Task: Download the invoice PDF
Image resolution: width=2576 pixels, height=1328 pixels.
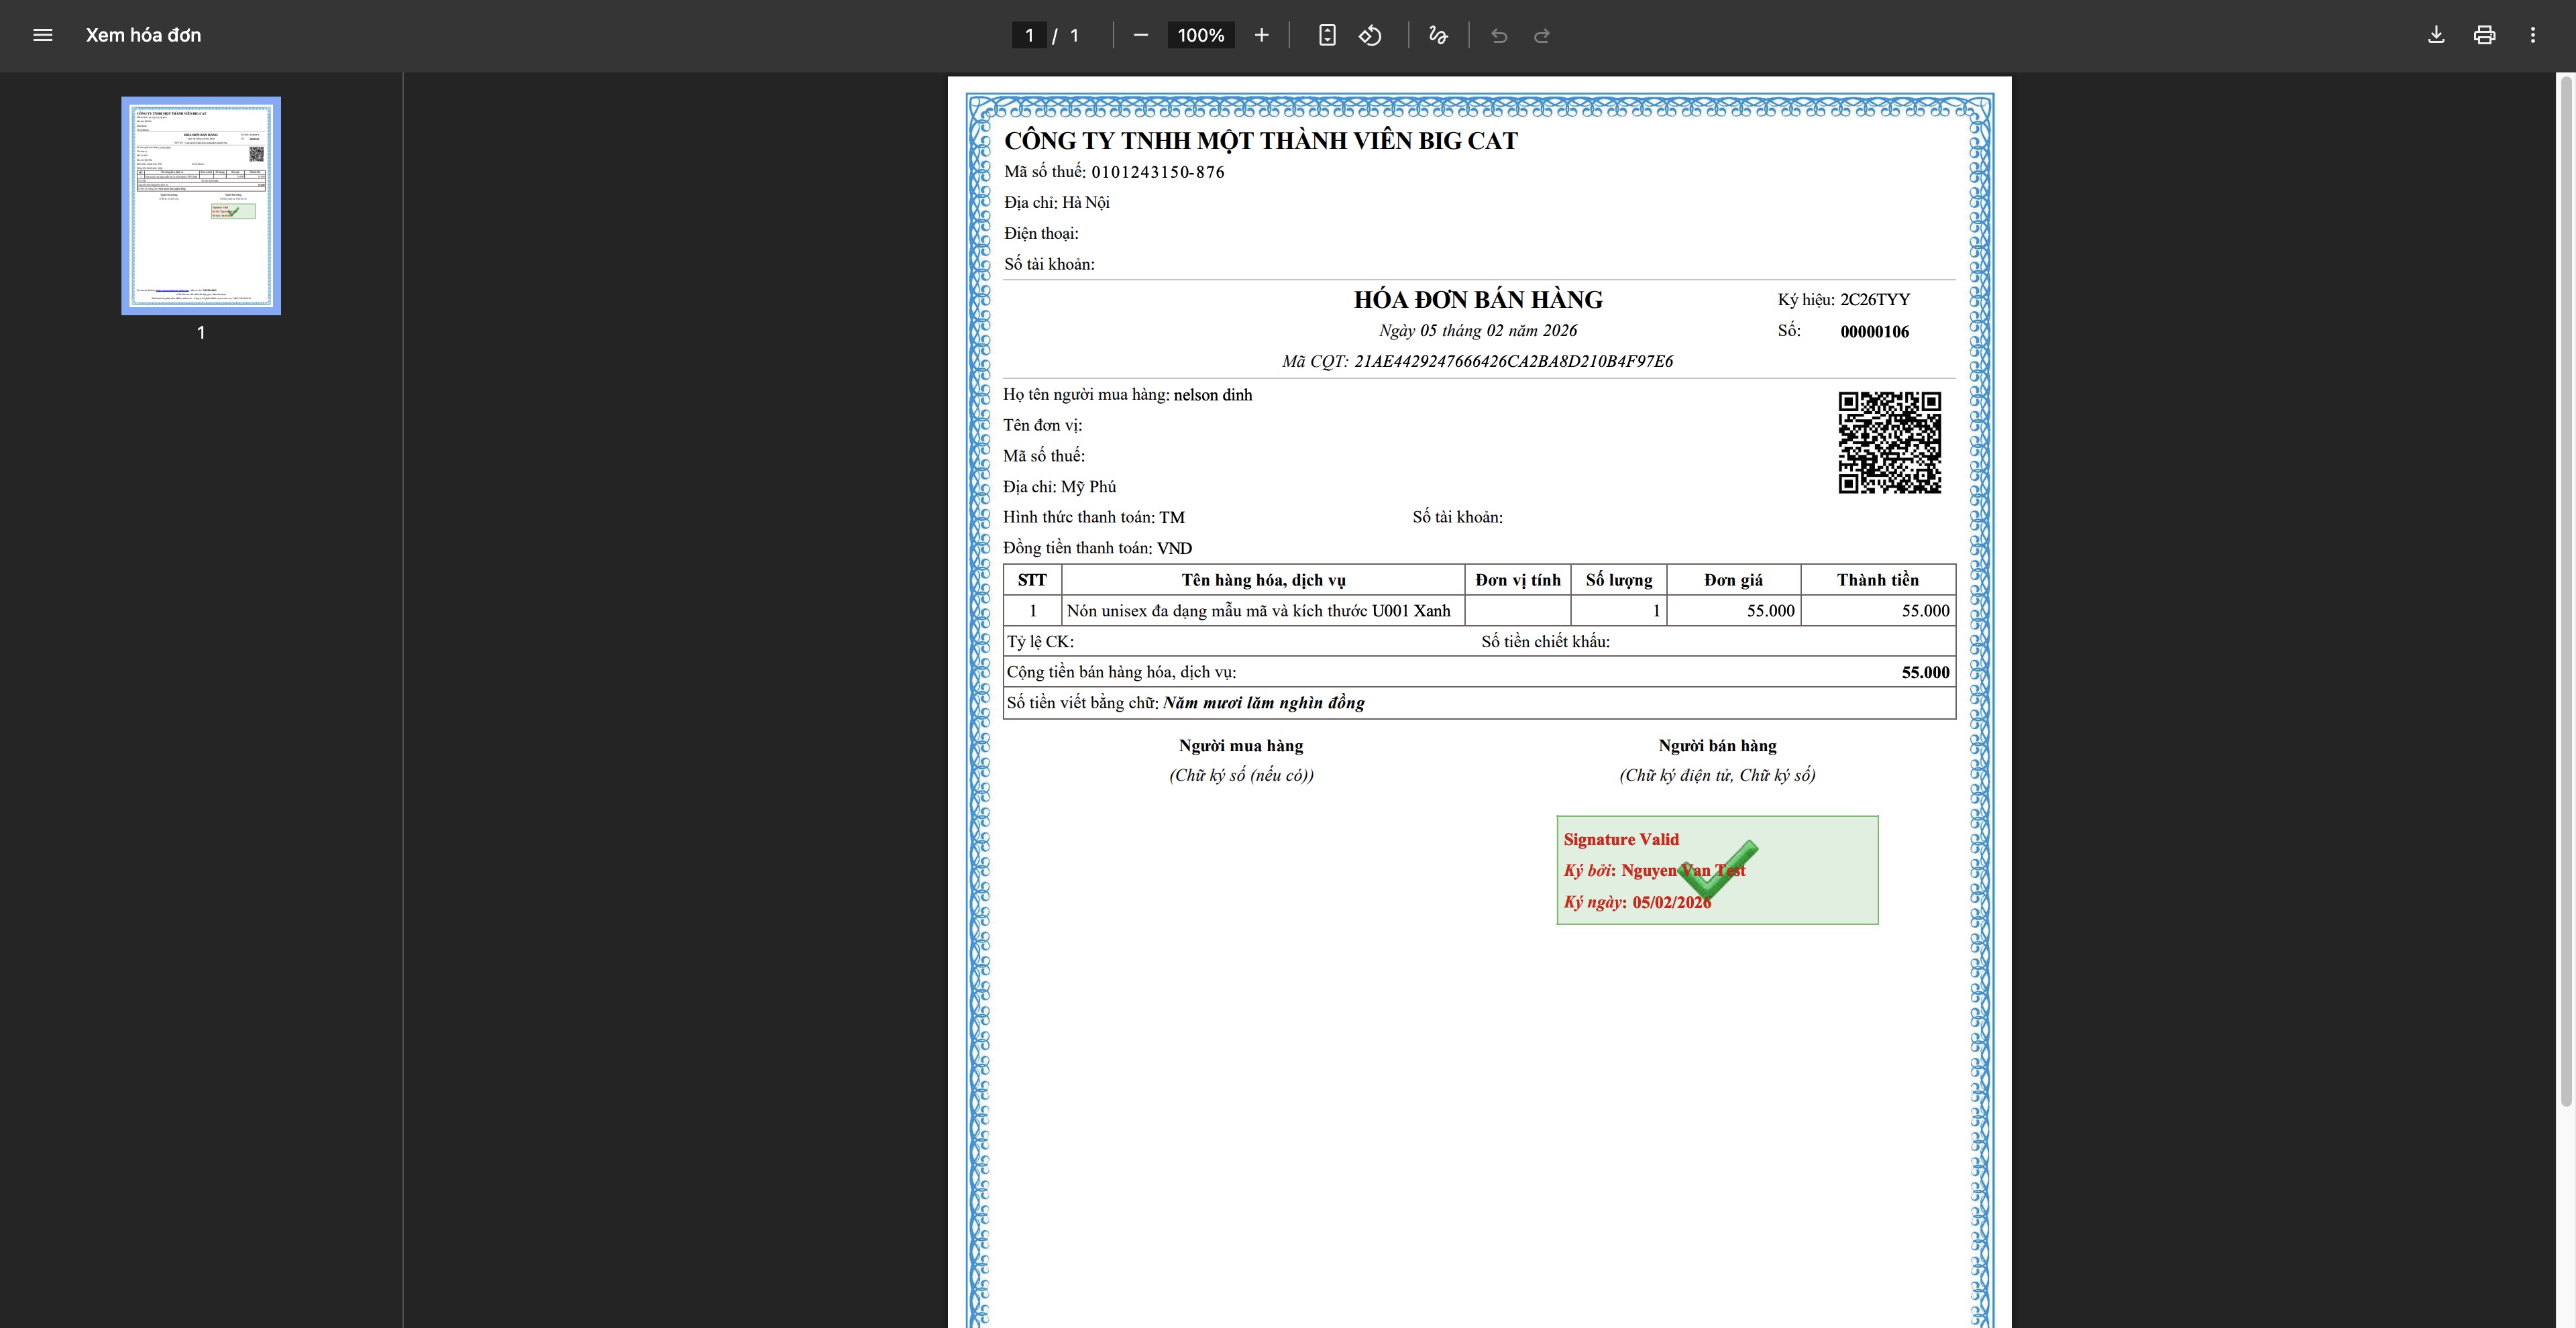Action: pos(2436,35)
